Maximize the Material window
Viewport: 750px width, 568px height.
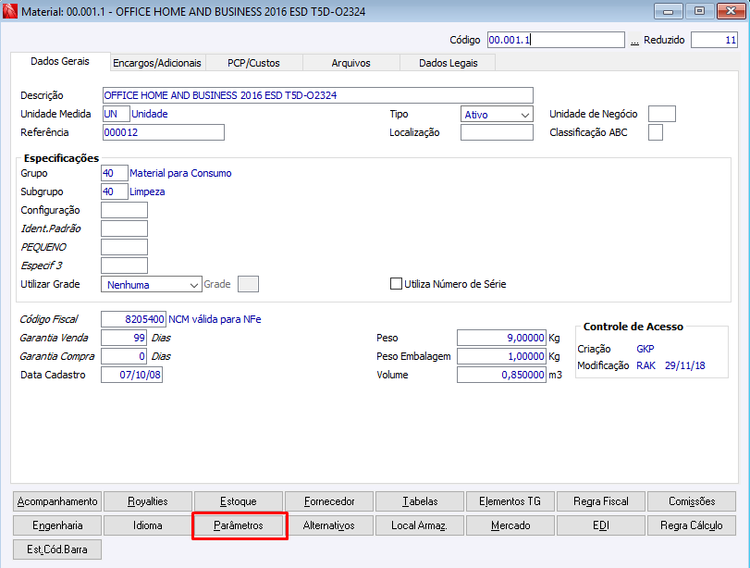(x=699, y=11)
